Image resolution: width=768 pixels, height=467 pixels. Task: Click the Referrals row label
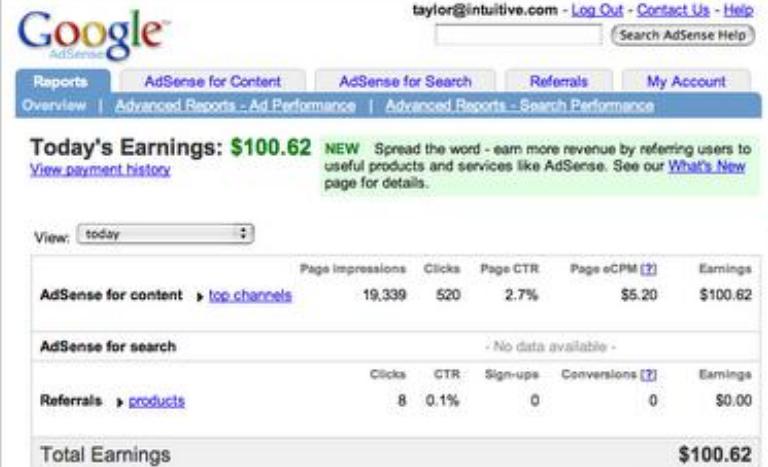(x=71, y=401)
